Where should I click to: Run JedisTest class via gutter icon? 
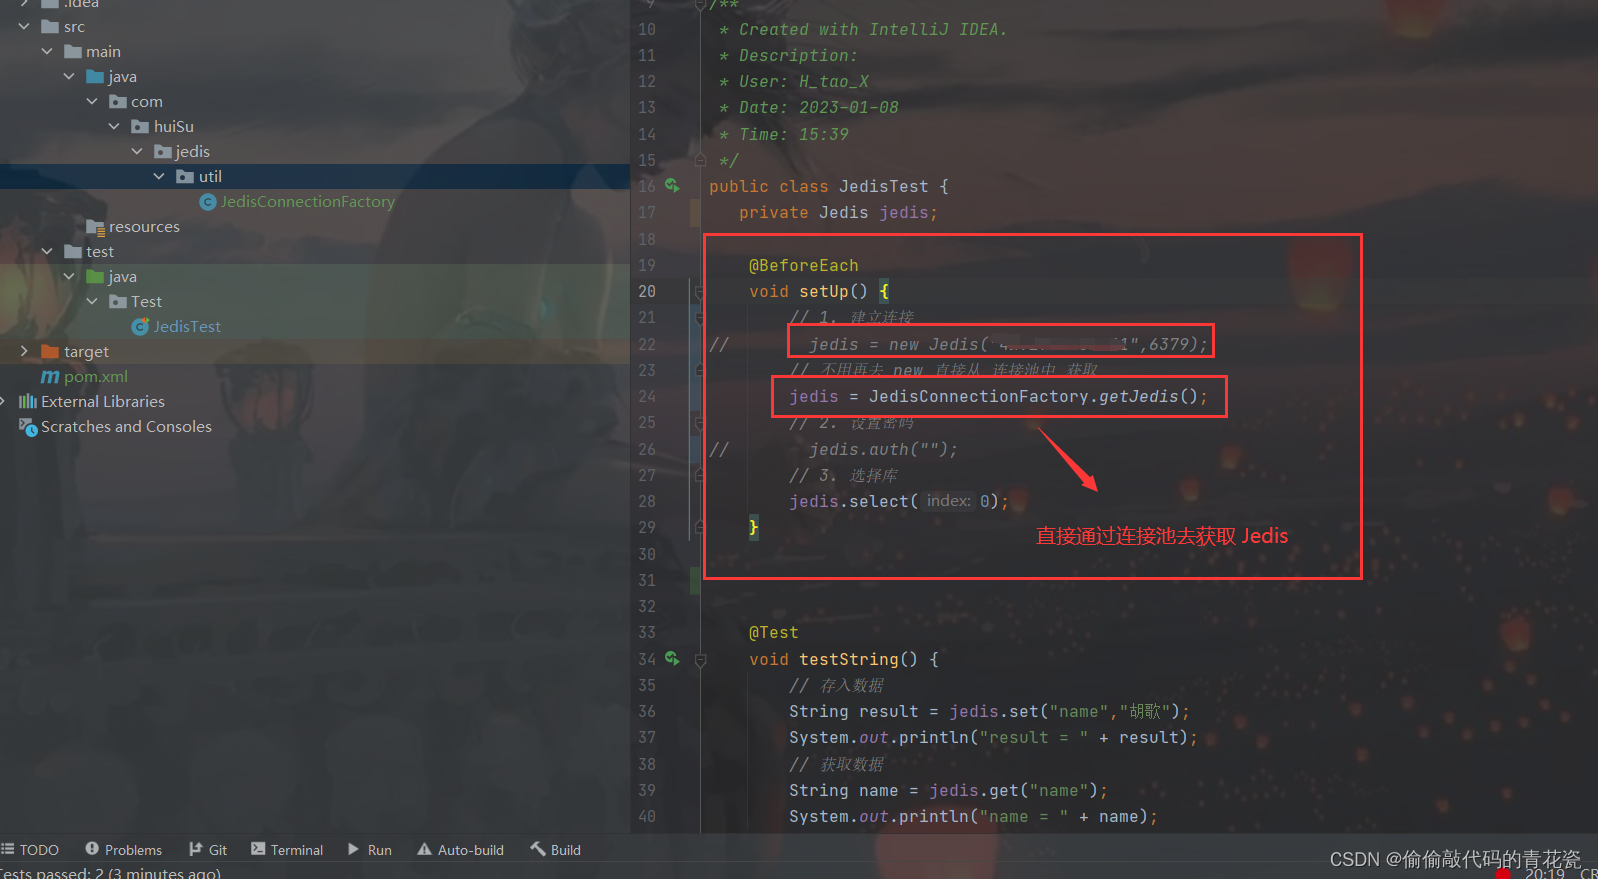click(x=672, y=186)
